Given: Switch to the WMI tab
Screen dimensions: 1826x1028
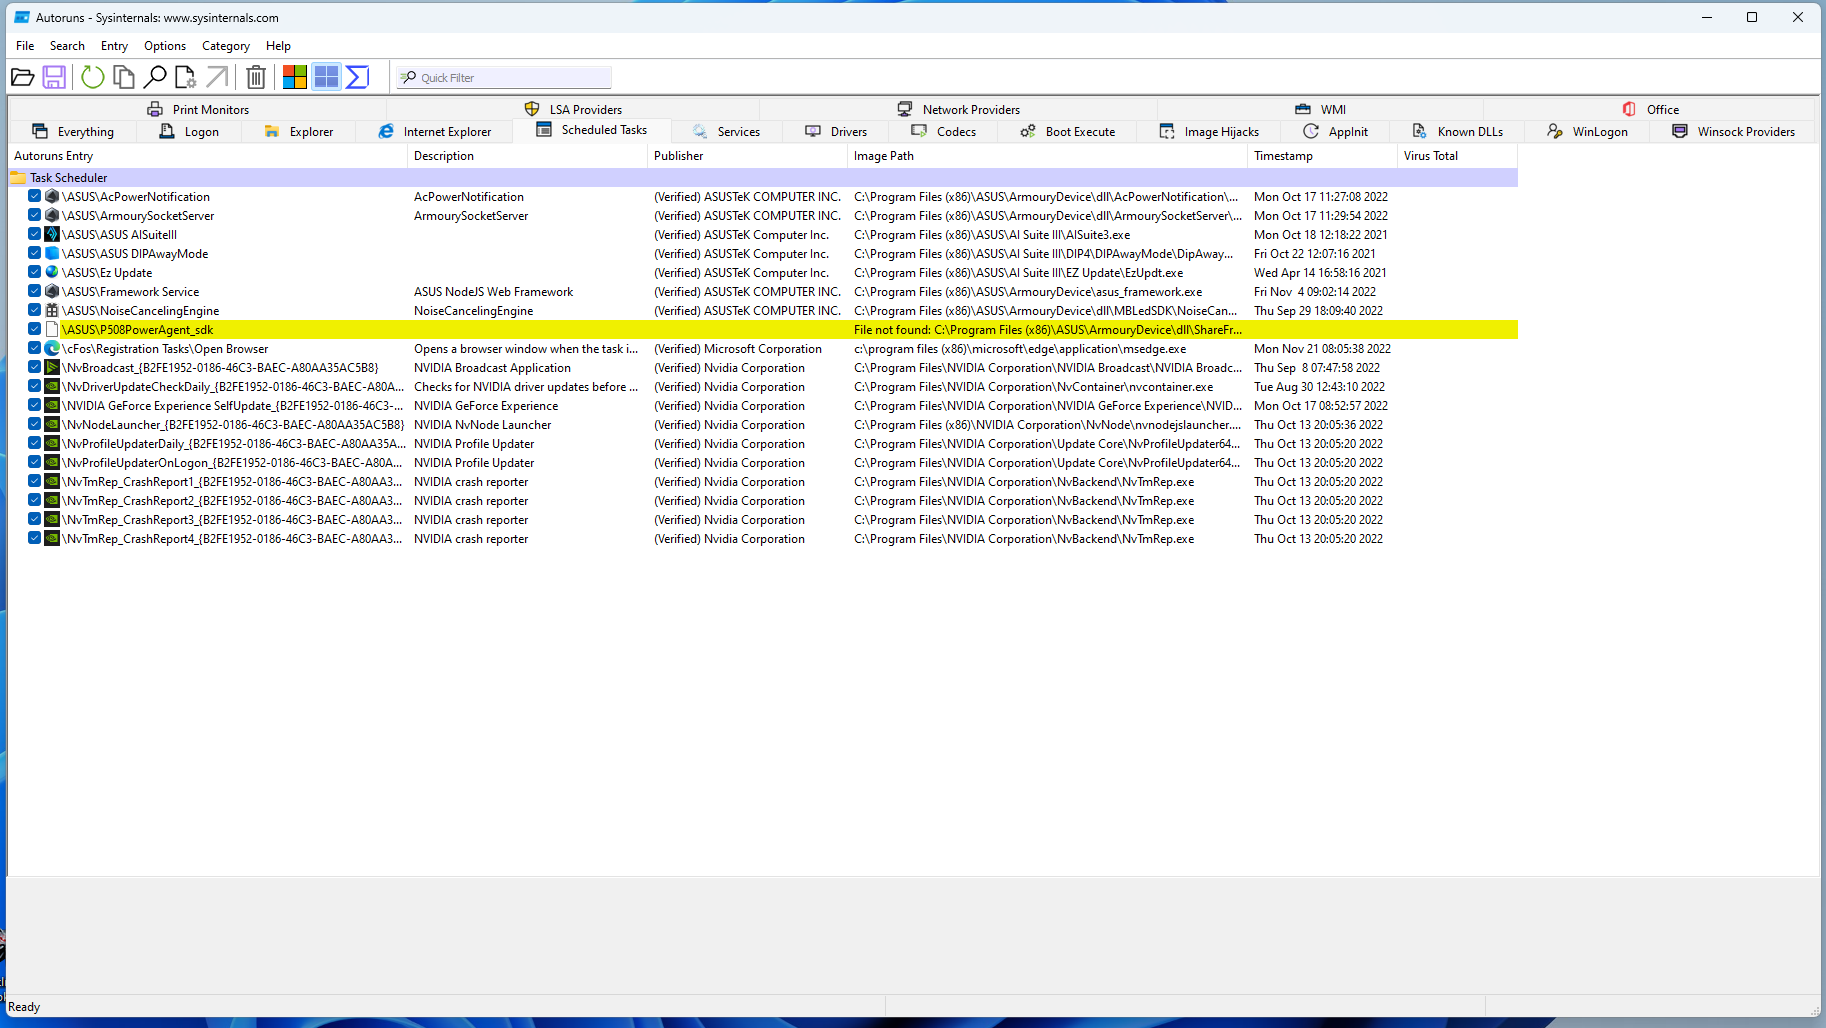Looking at the screenshot, I should tap(1321, 110).
